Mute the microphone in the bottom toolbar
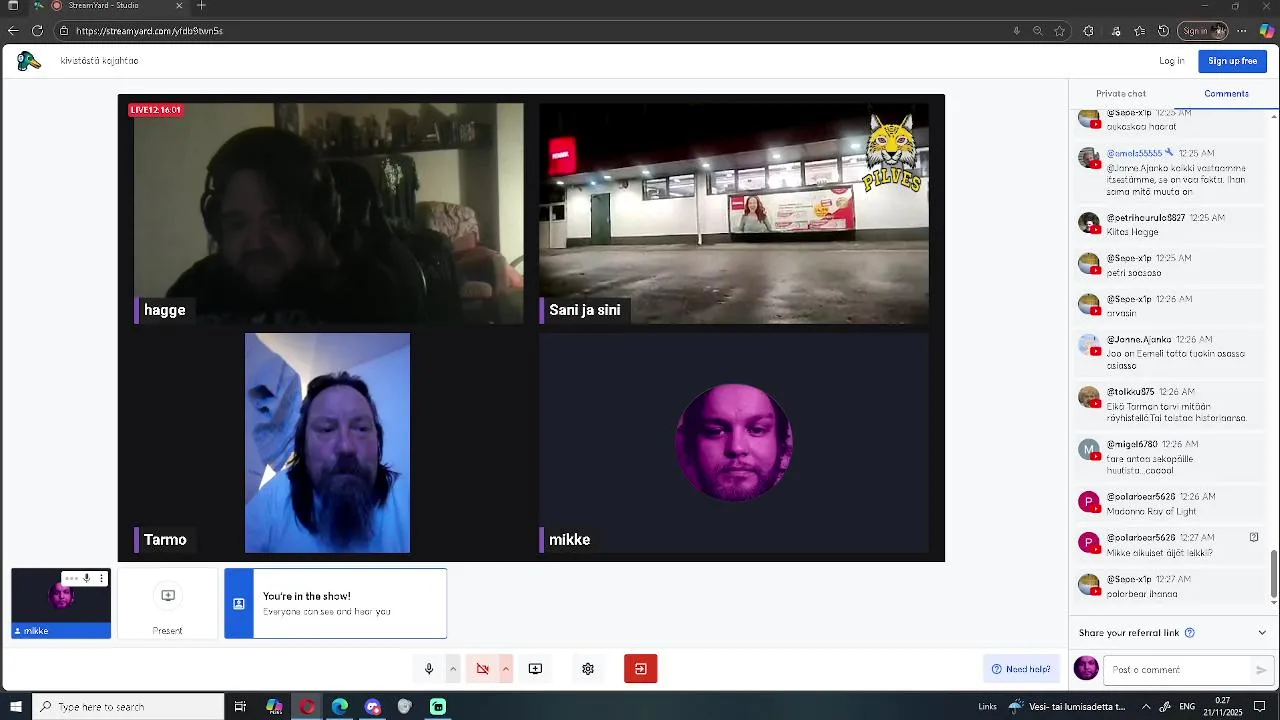 coord(429,669)
